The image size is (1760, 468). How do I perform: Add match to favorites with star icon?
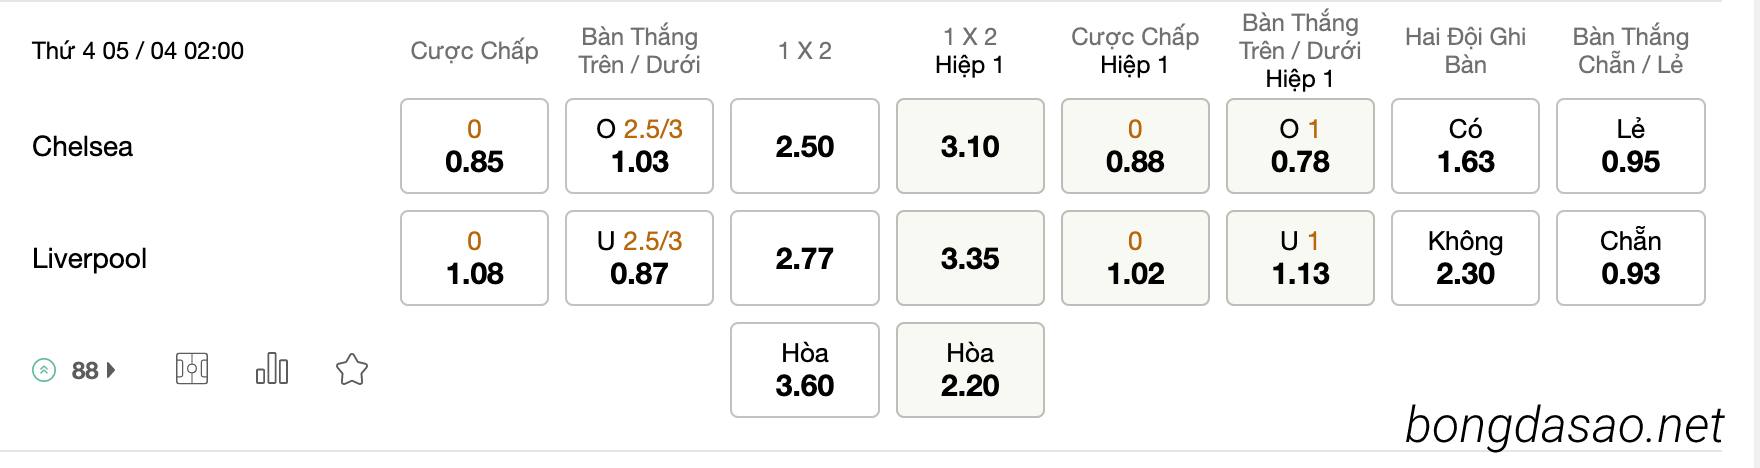tap(351, 370)
